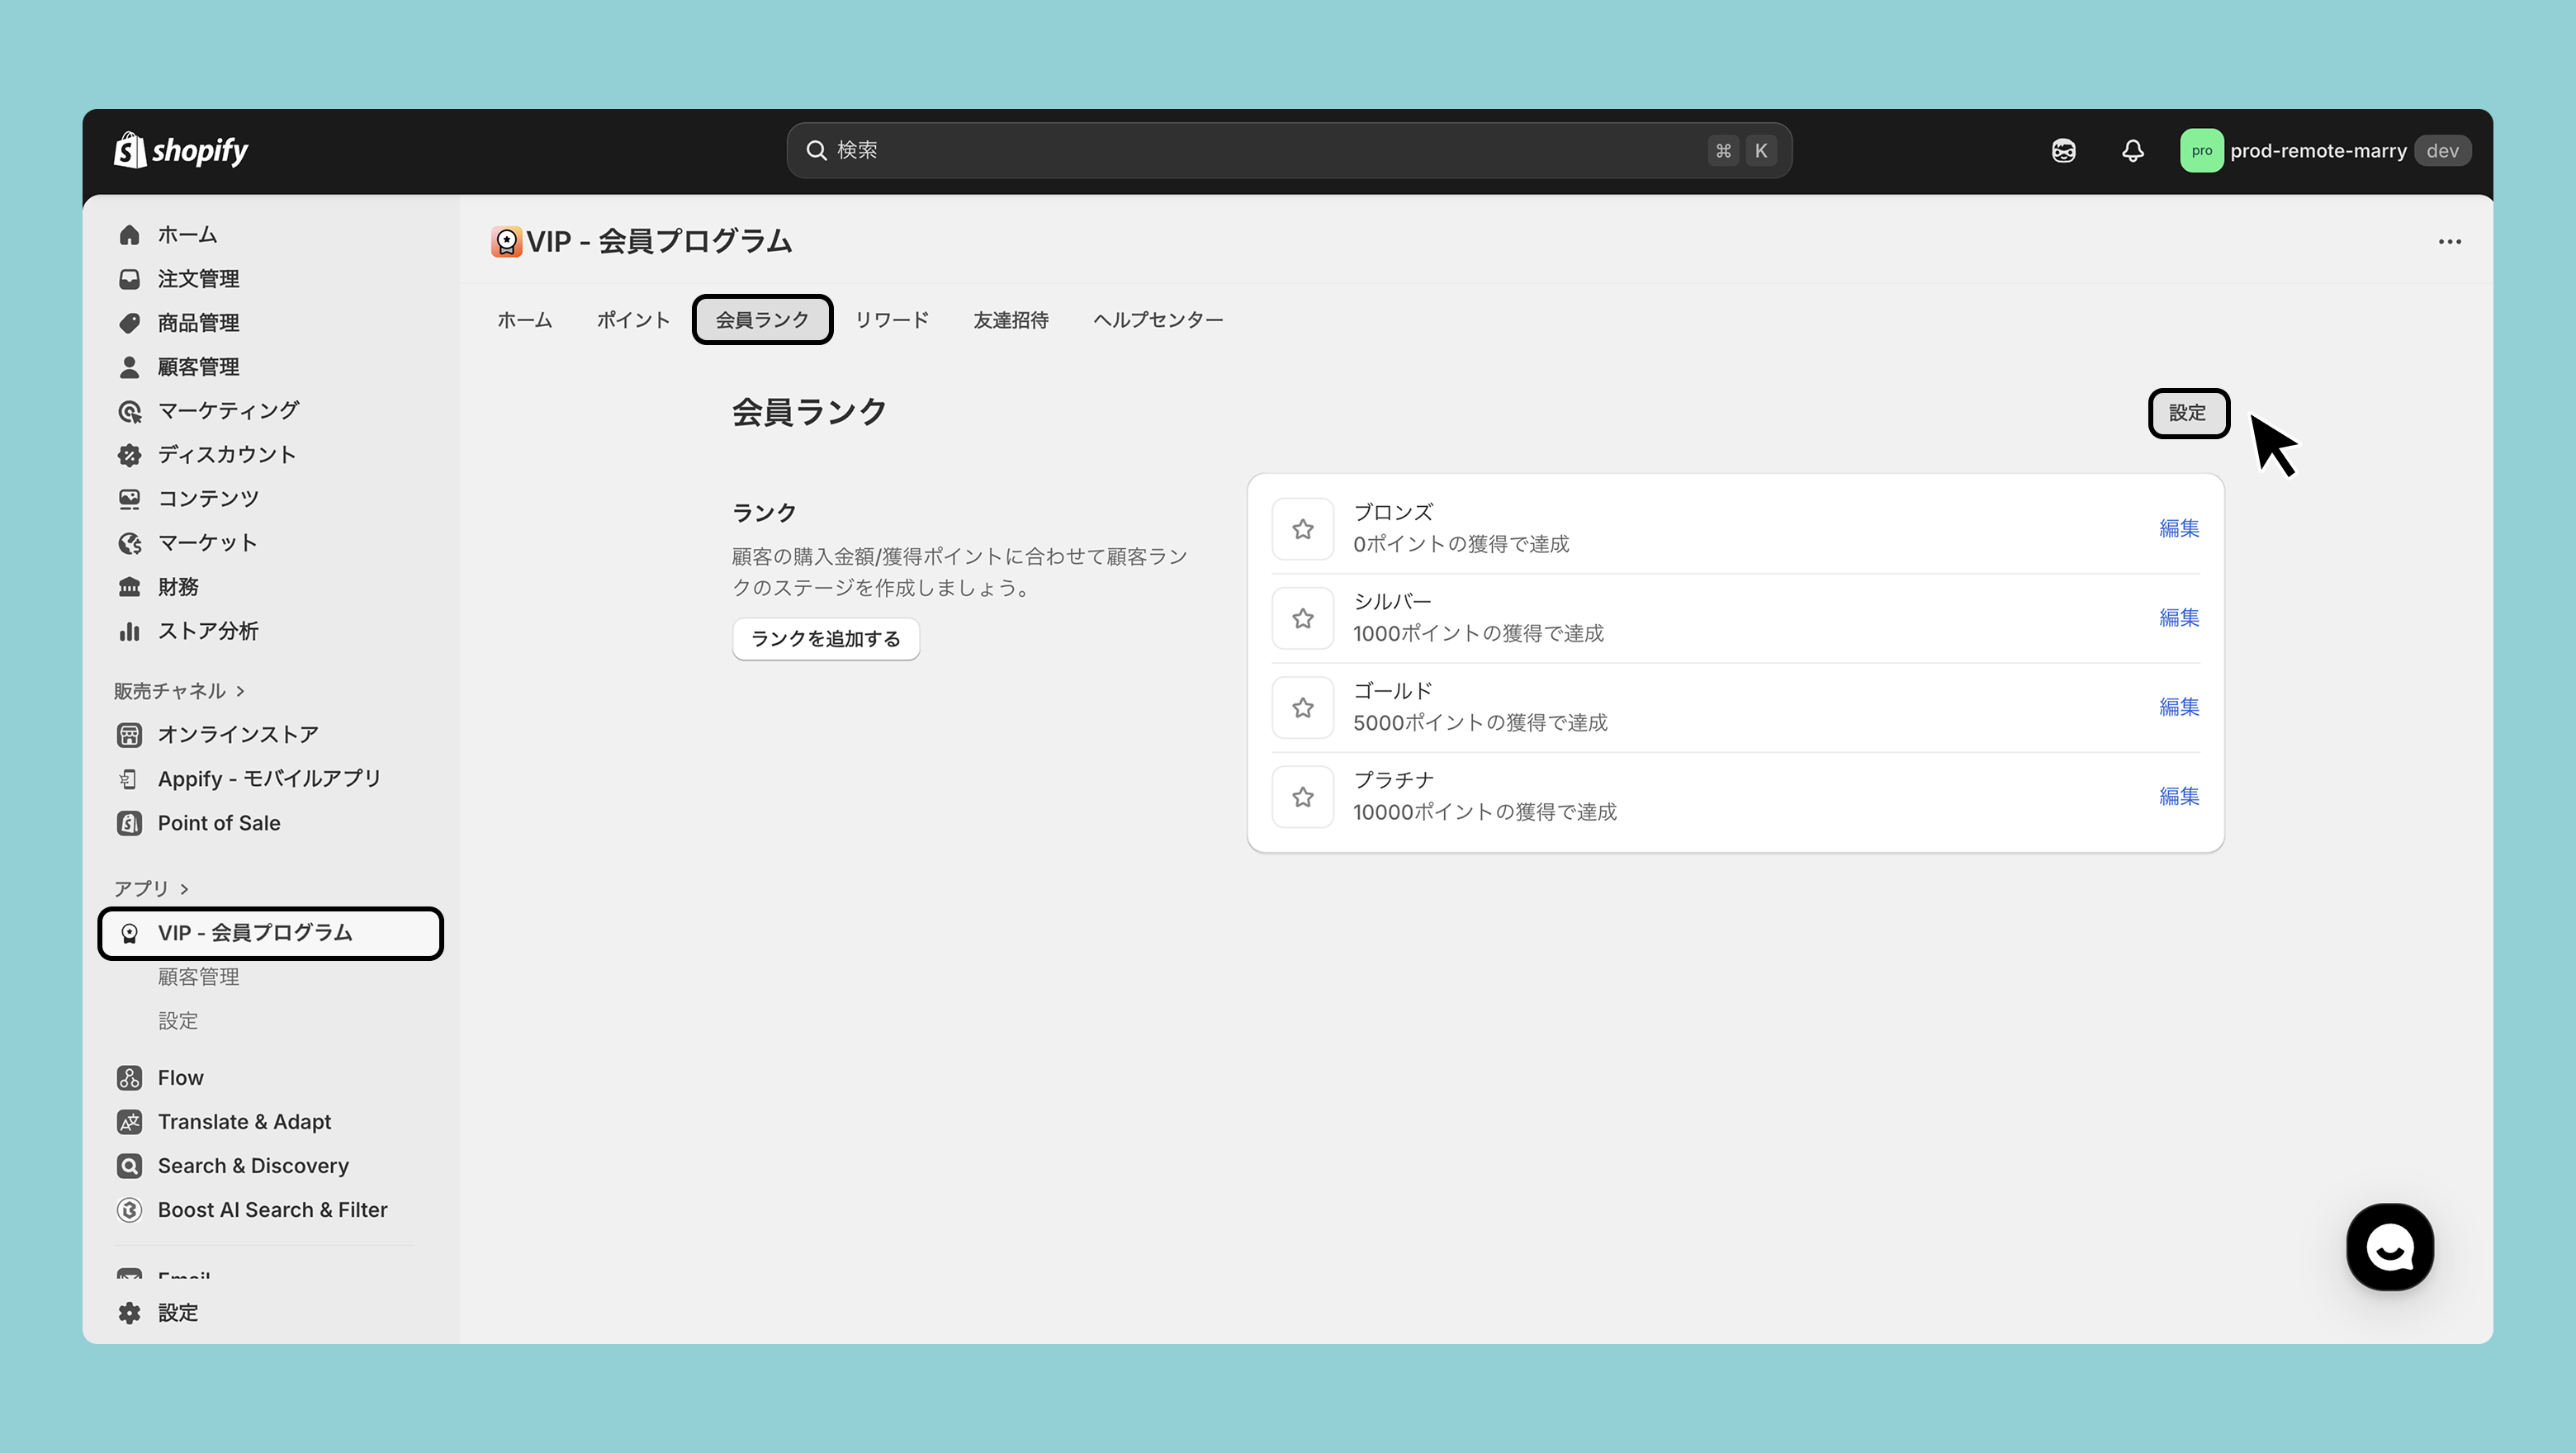Open Flow app from sidebar
Screen dimensions: 2576x1453
180,1077
